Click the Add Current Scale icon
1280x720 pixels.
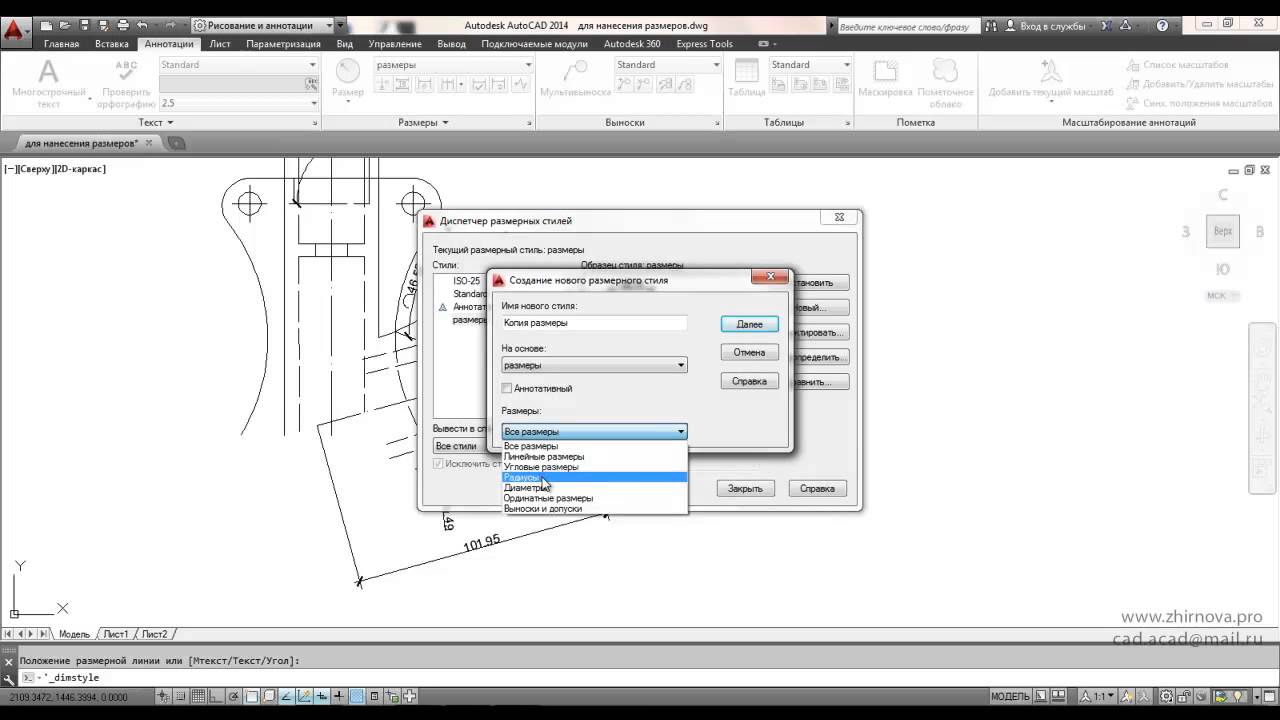[x=1050, y=72]
